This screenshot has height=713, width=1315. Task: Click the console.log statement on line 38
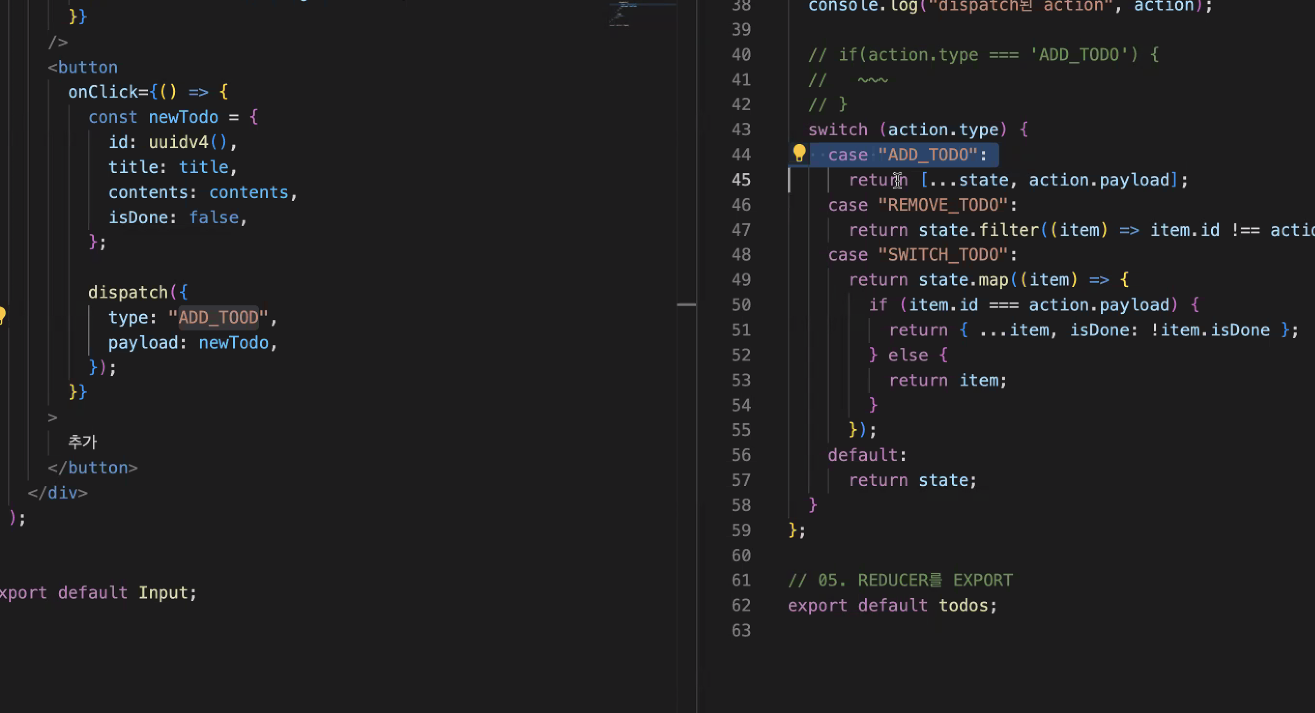[x=1010, y=6]
